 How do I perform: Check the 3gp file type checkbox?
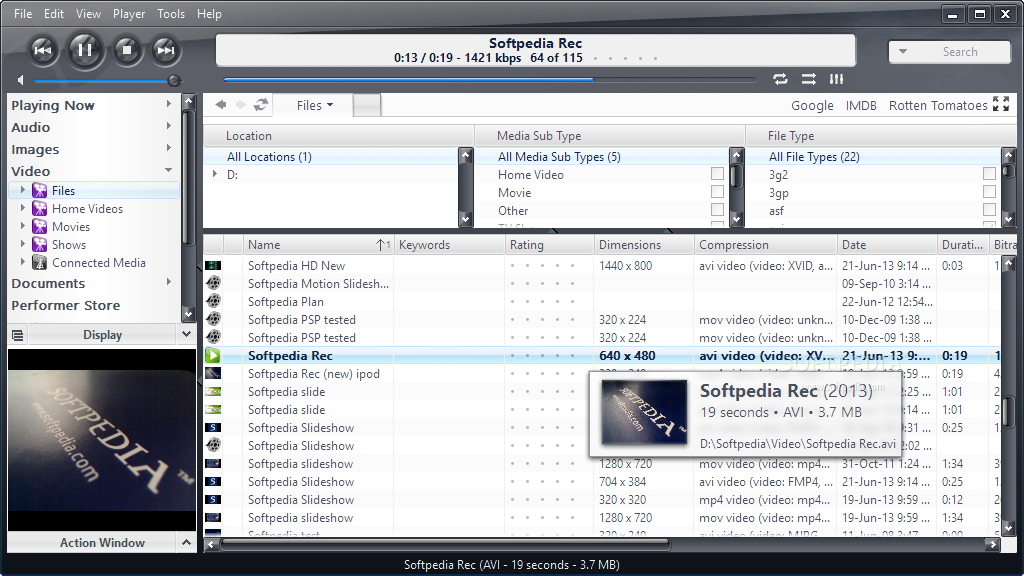click(x=989, y=192)
